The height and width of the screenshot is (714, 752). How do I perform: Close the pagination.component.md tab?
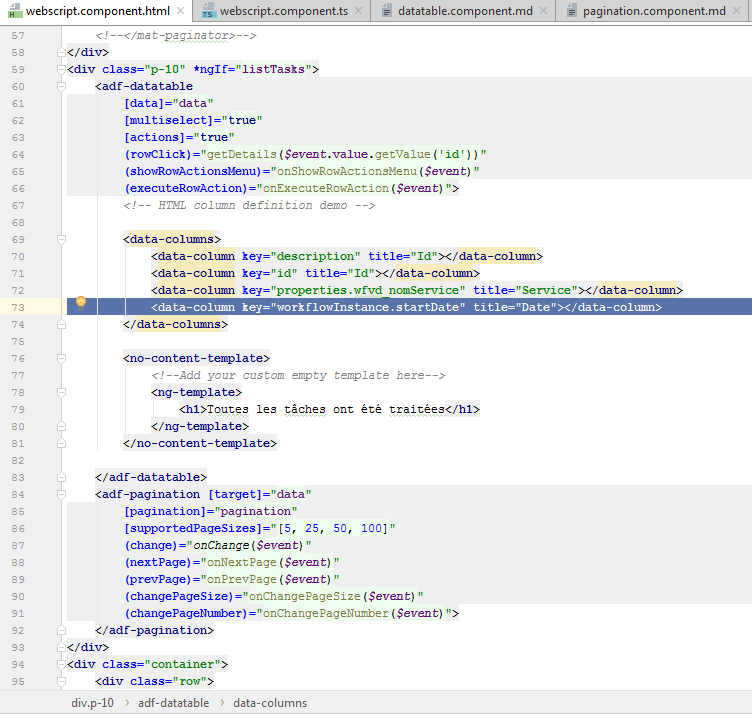point(737,11)
